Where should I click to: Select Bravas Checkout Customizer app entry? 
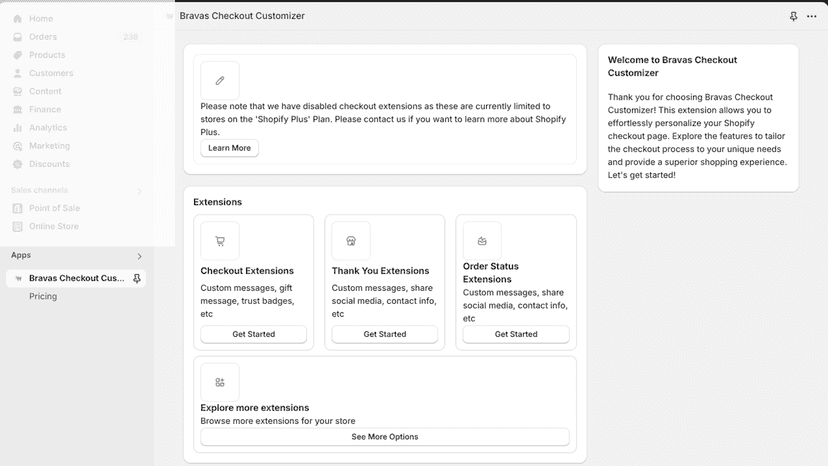tap(76, 278)
